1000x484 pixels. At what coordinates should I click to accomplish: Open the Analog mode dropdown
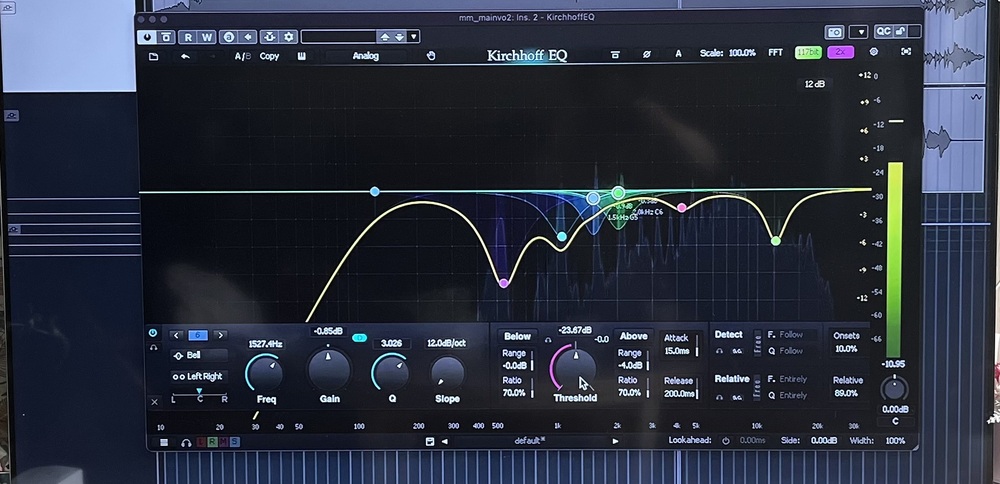pos(365,56)
